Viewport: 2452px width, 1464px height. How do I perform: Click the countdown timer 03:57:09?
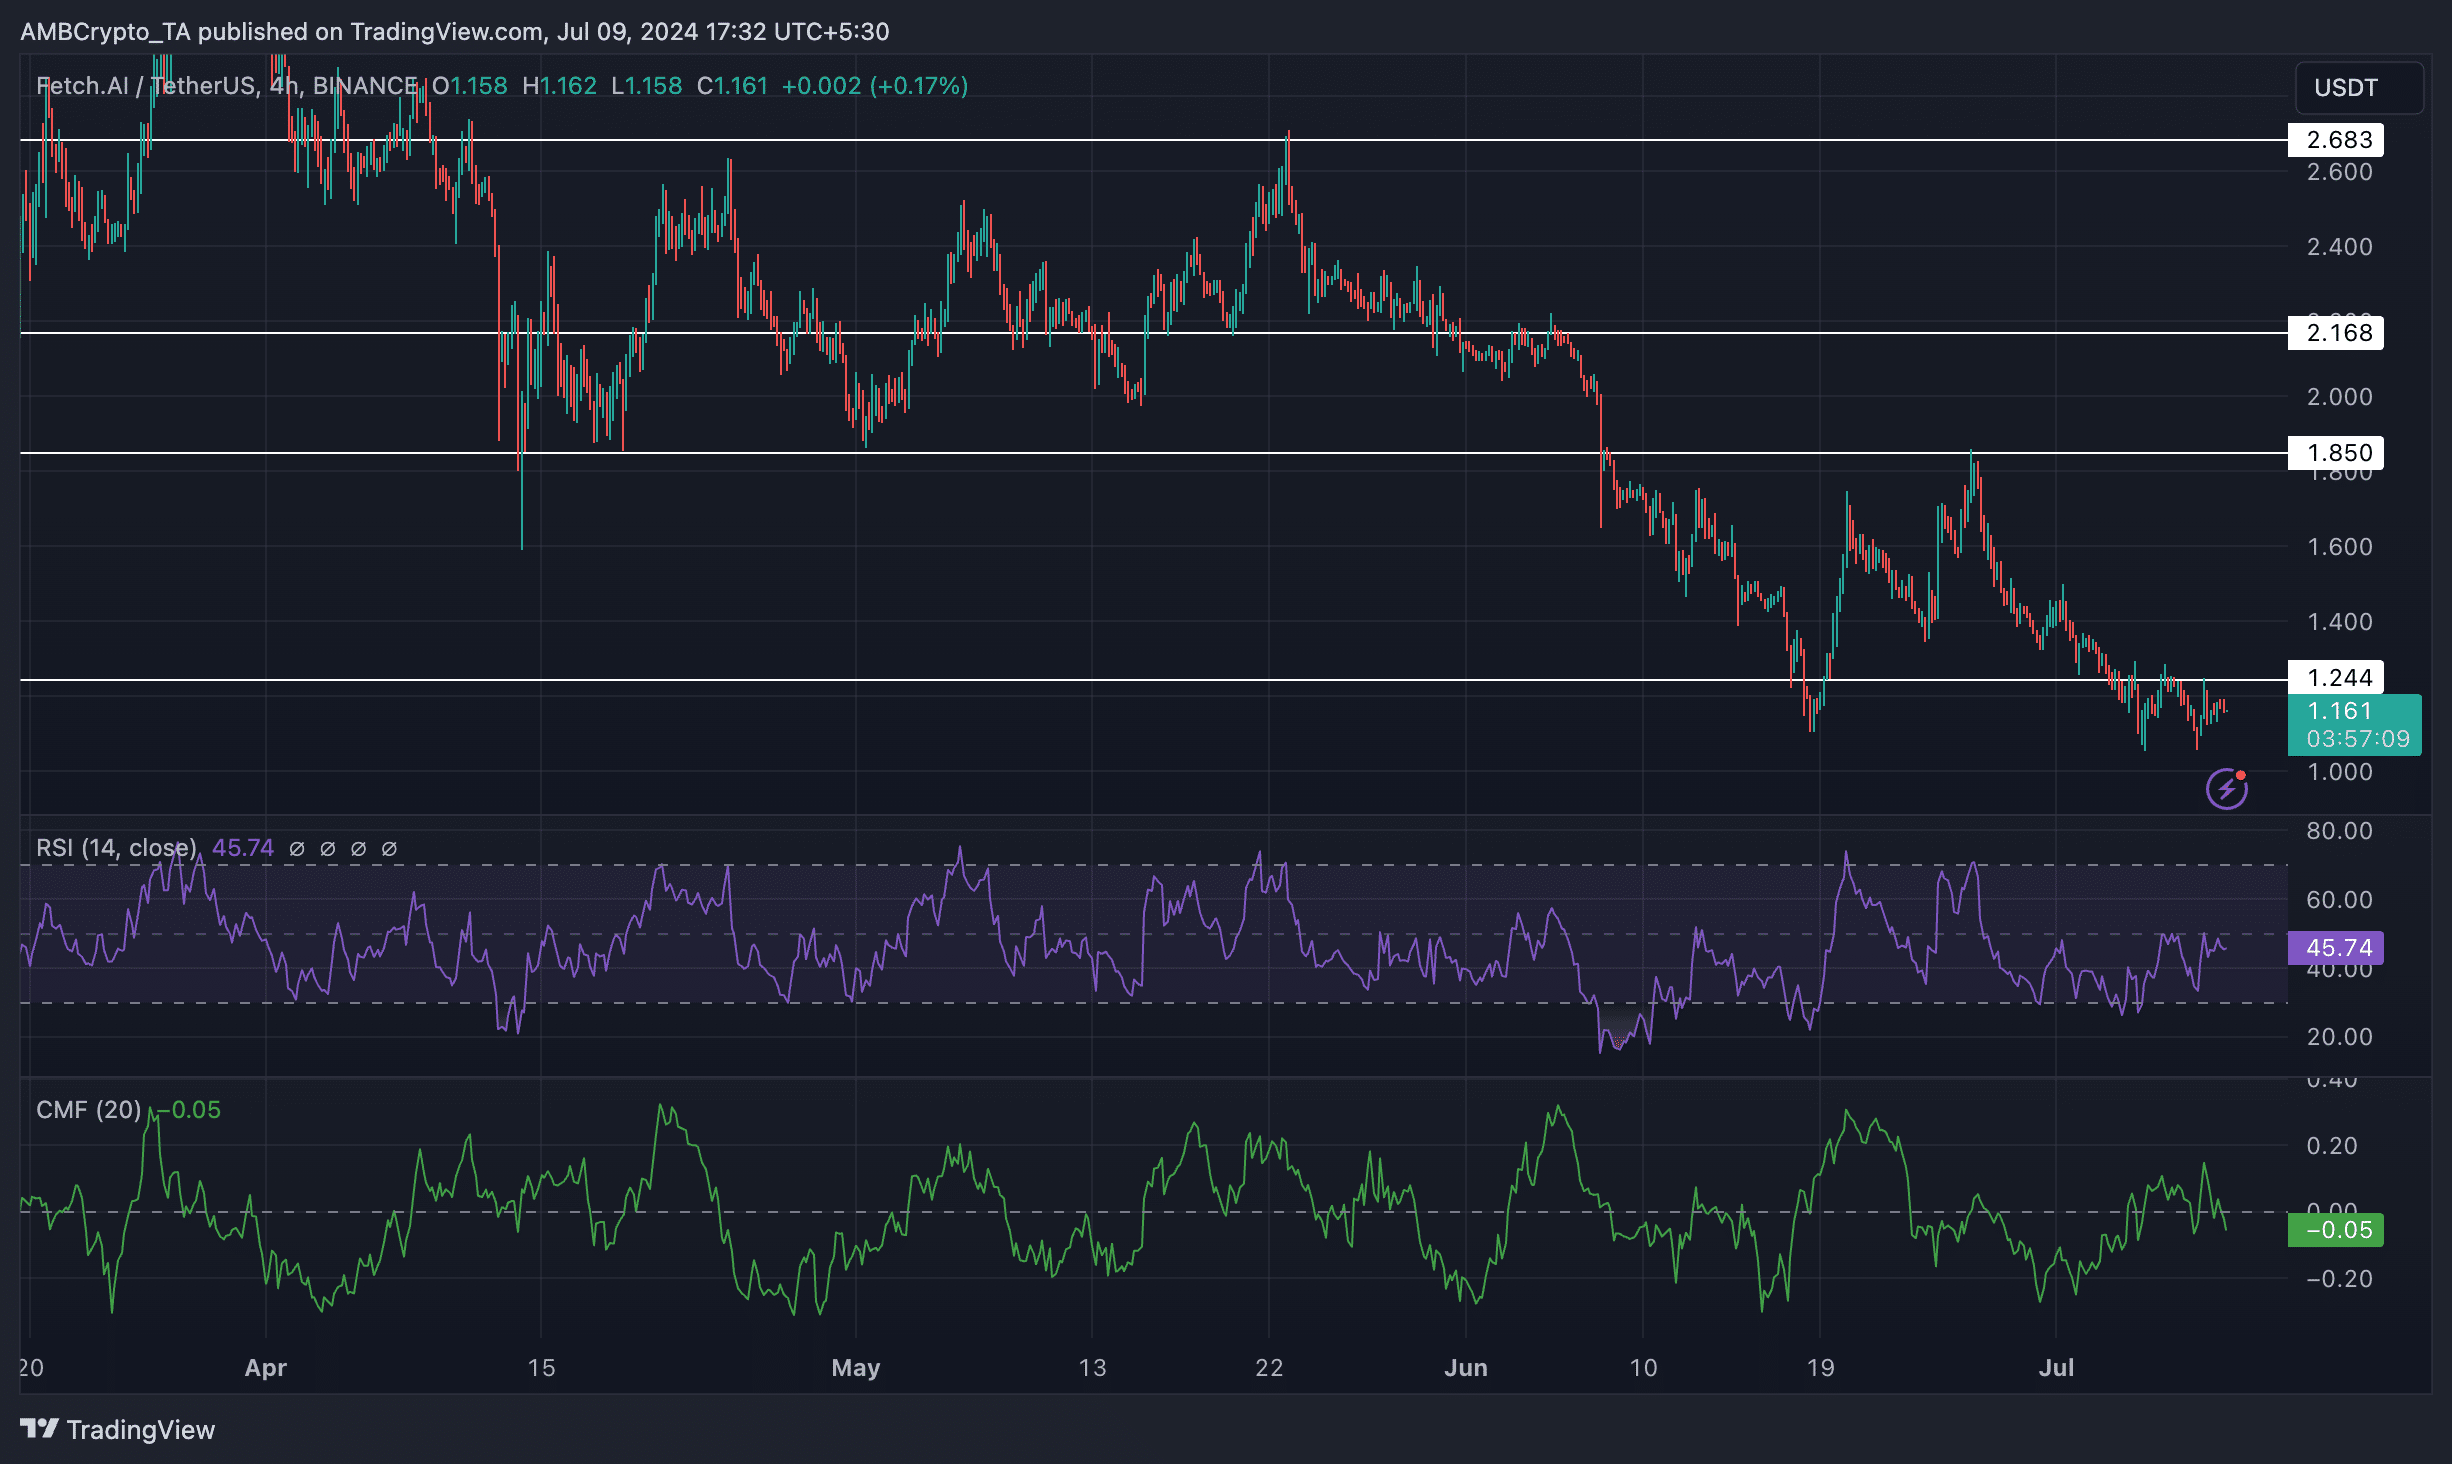[x=2358, y=739]
